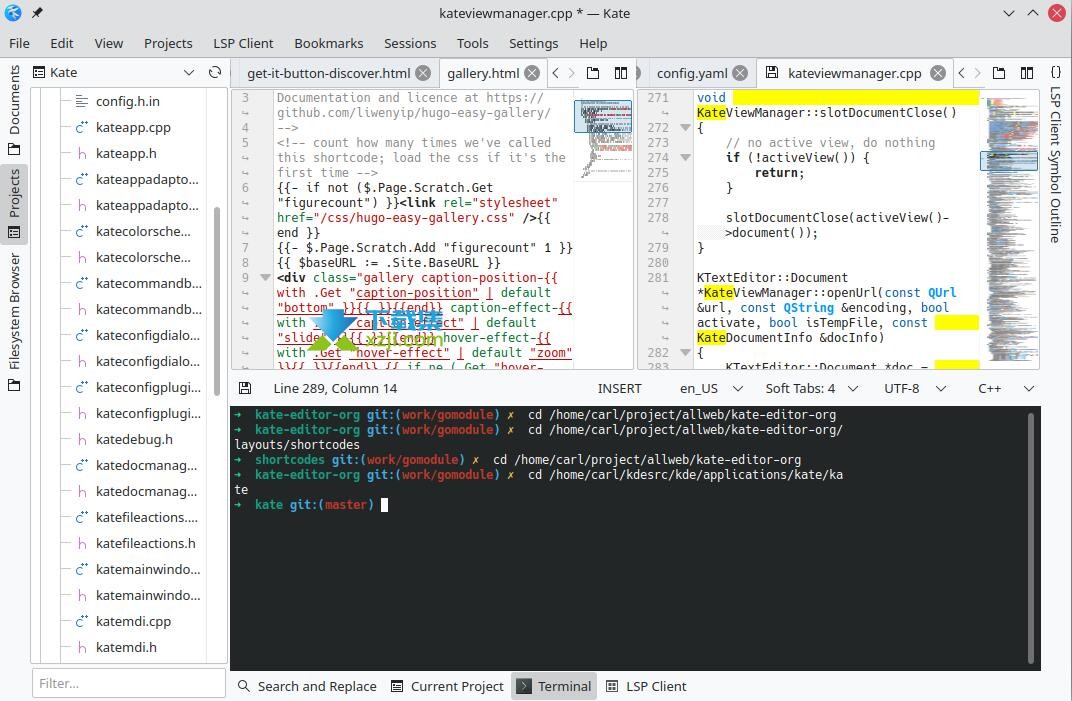Create new document beside gallery.html tab
Image resolution: width=1072 pixels, height=701 pixels.
(x=593, y=73)
